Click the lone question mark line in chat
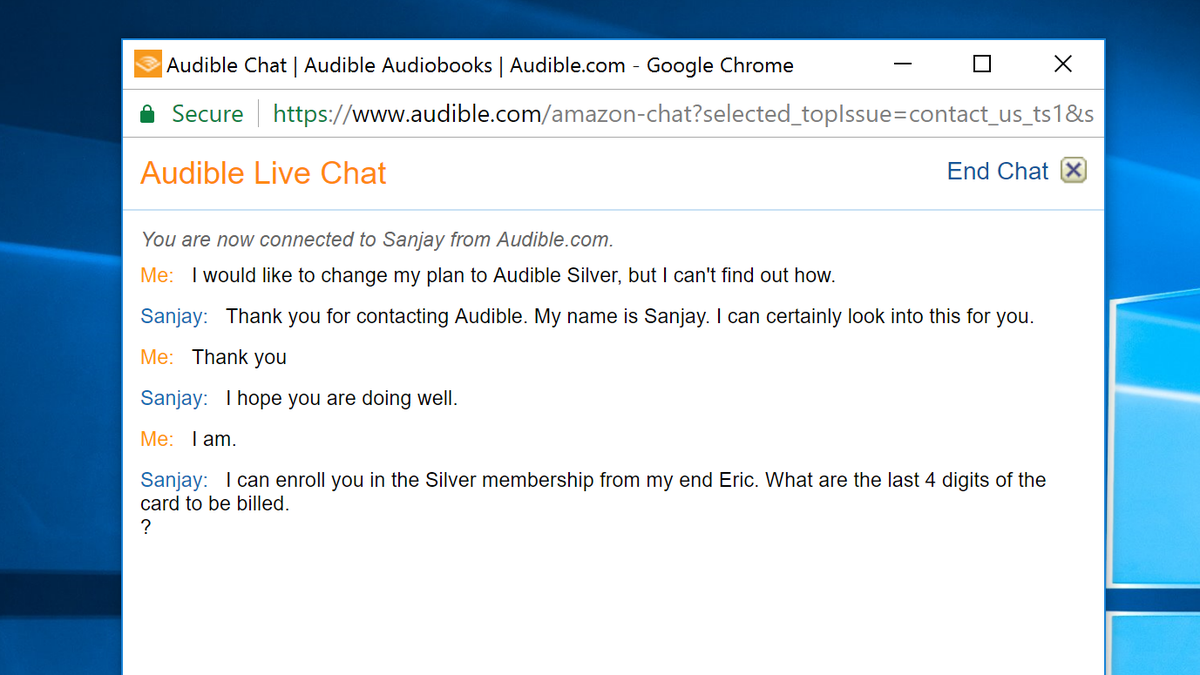 (146, 527)
